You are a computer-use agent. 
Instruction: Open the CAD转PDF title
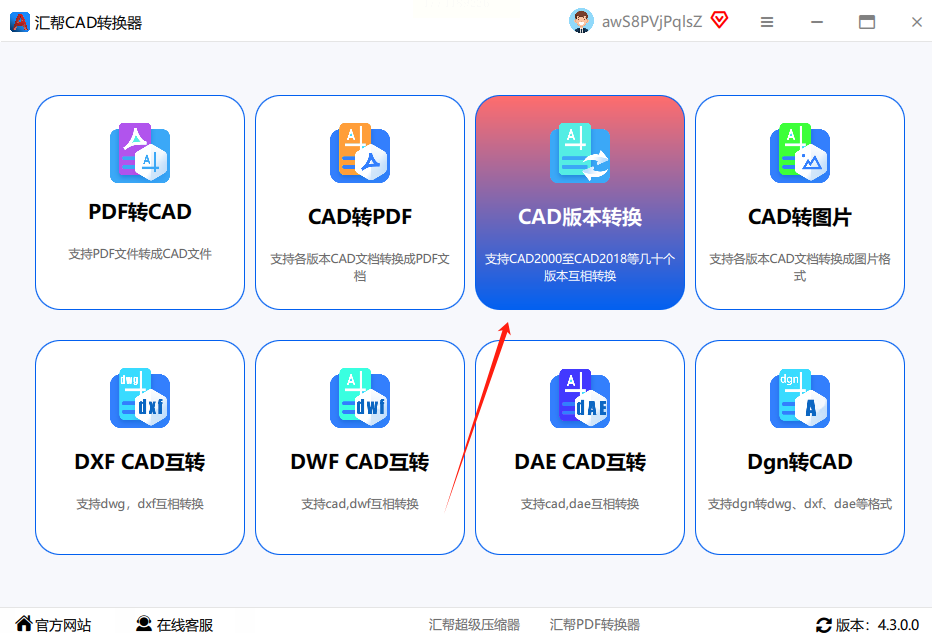[x=360, y=217]
